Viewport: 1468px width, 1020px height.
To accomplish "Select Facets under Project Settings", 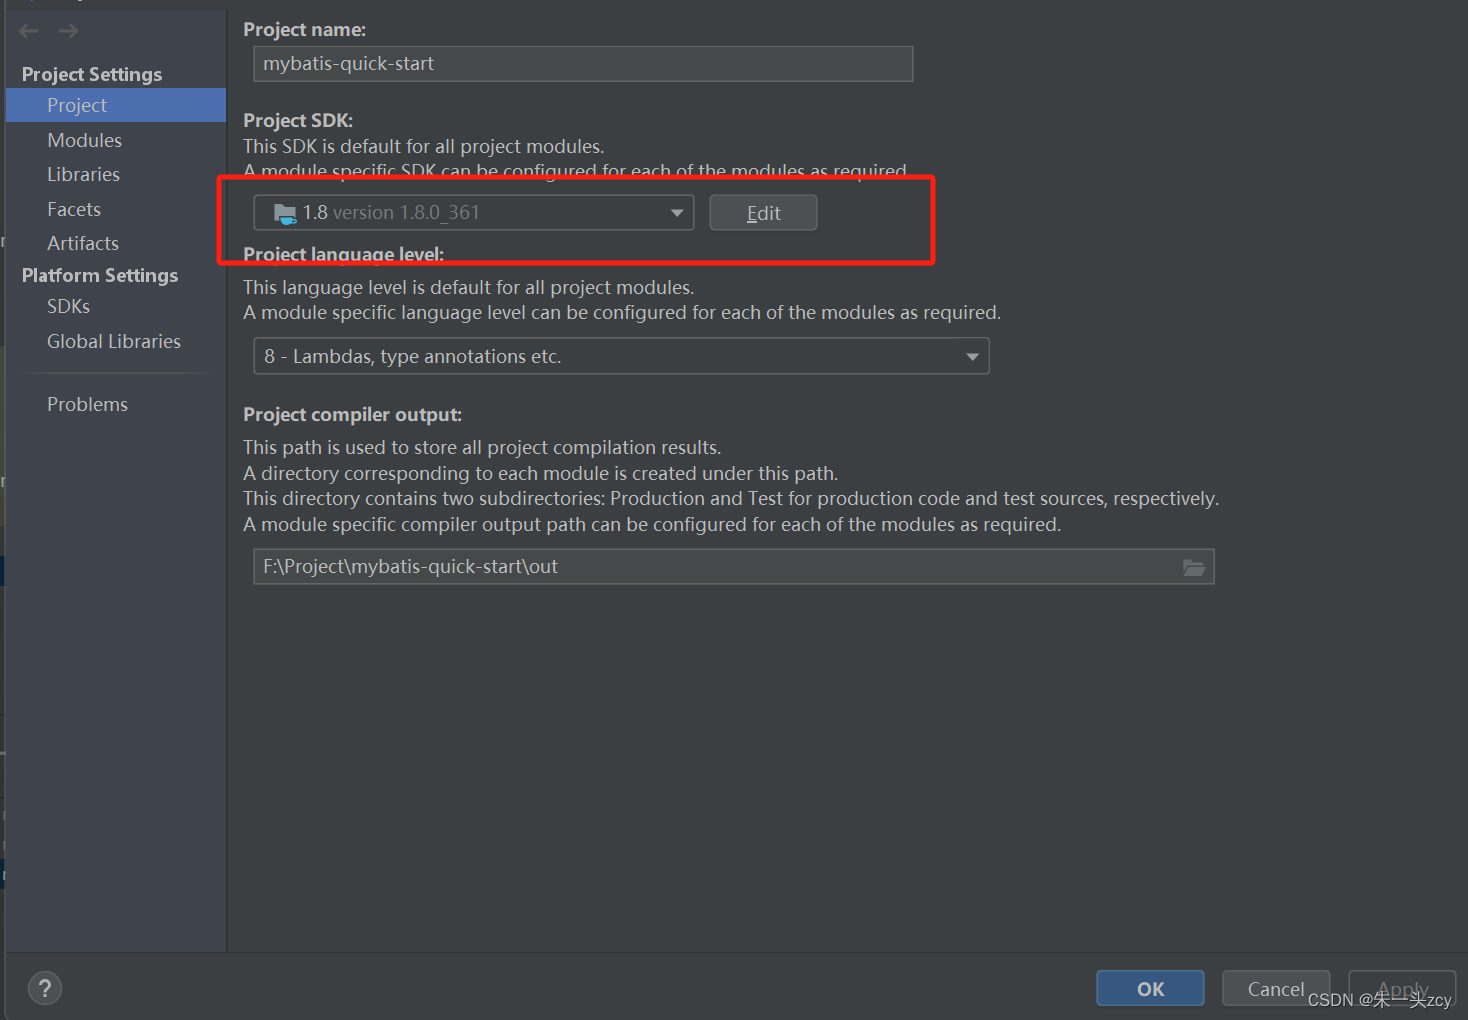I will pyautogui.click(x=73, y=209).
